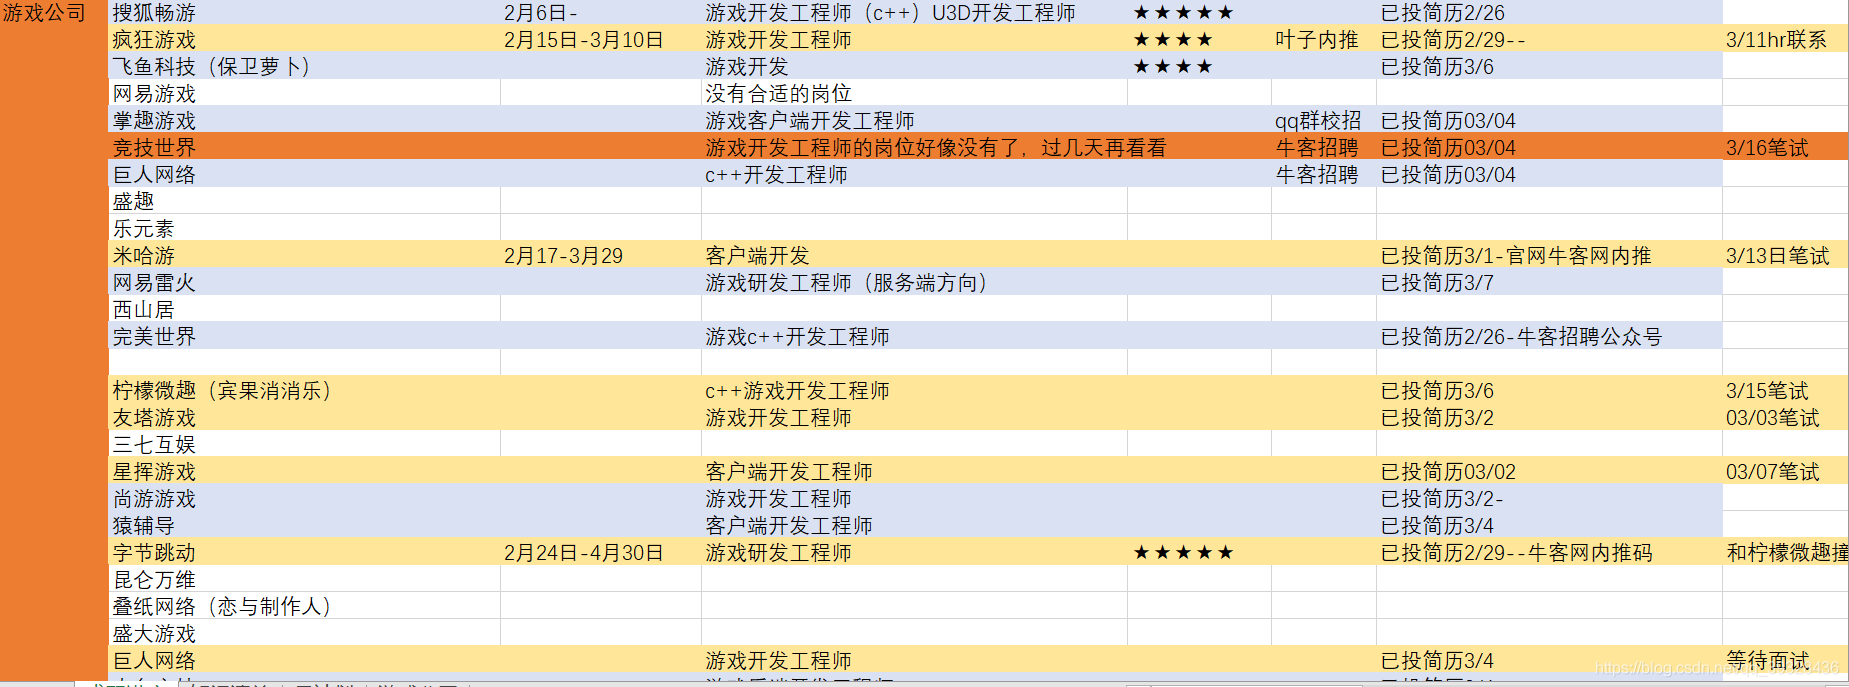Click the "网易雷火" company cell
This screenshot has width=1849, height=687.
[x=305, y=282]
